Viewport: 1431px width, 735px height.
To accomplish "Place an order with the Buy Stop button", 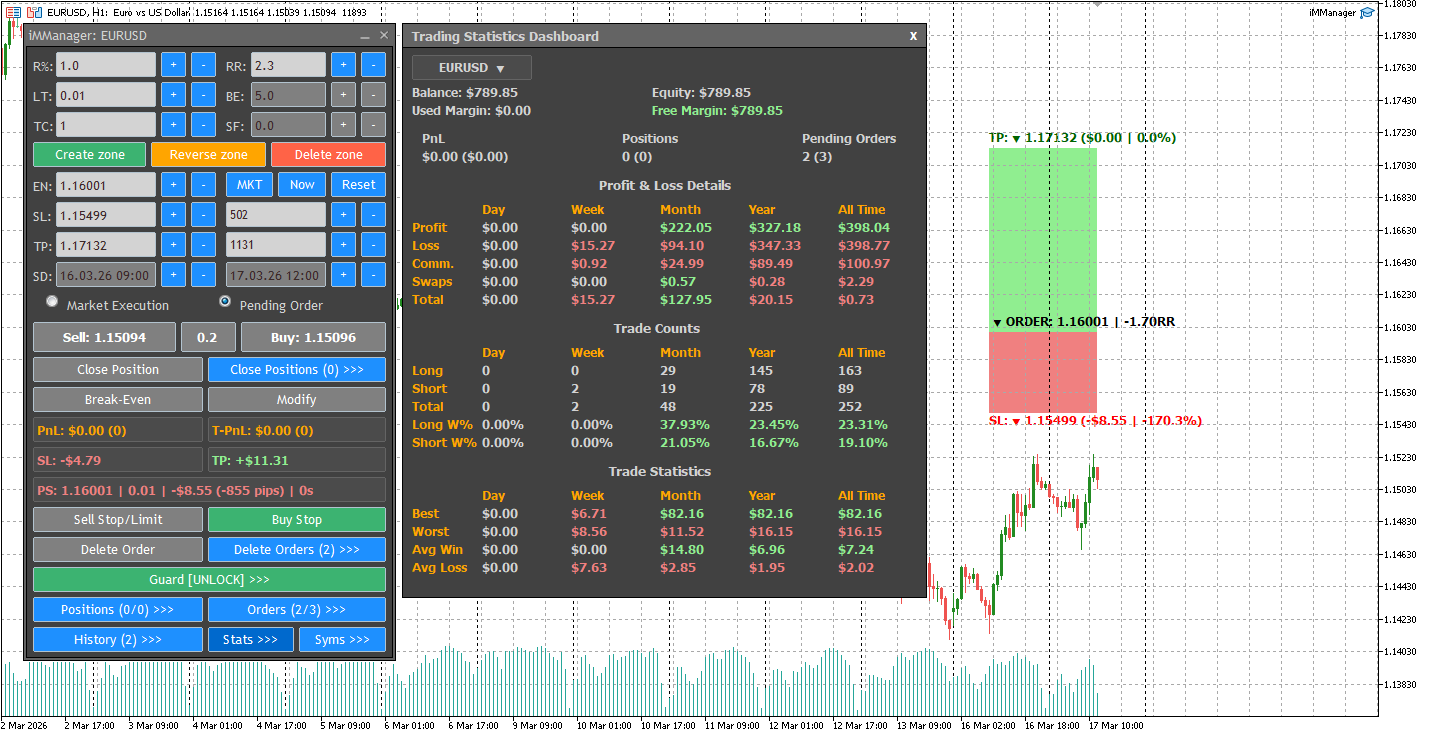I will pos(296,519).
